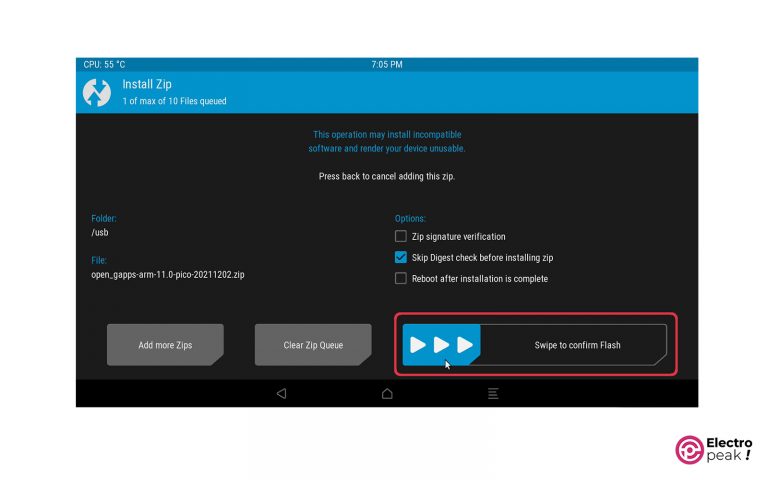
Task: Click the '1 of max of 10 Files queued' text
Action: [x=174, y=101]
